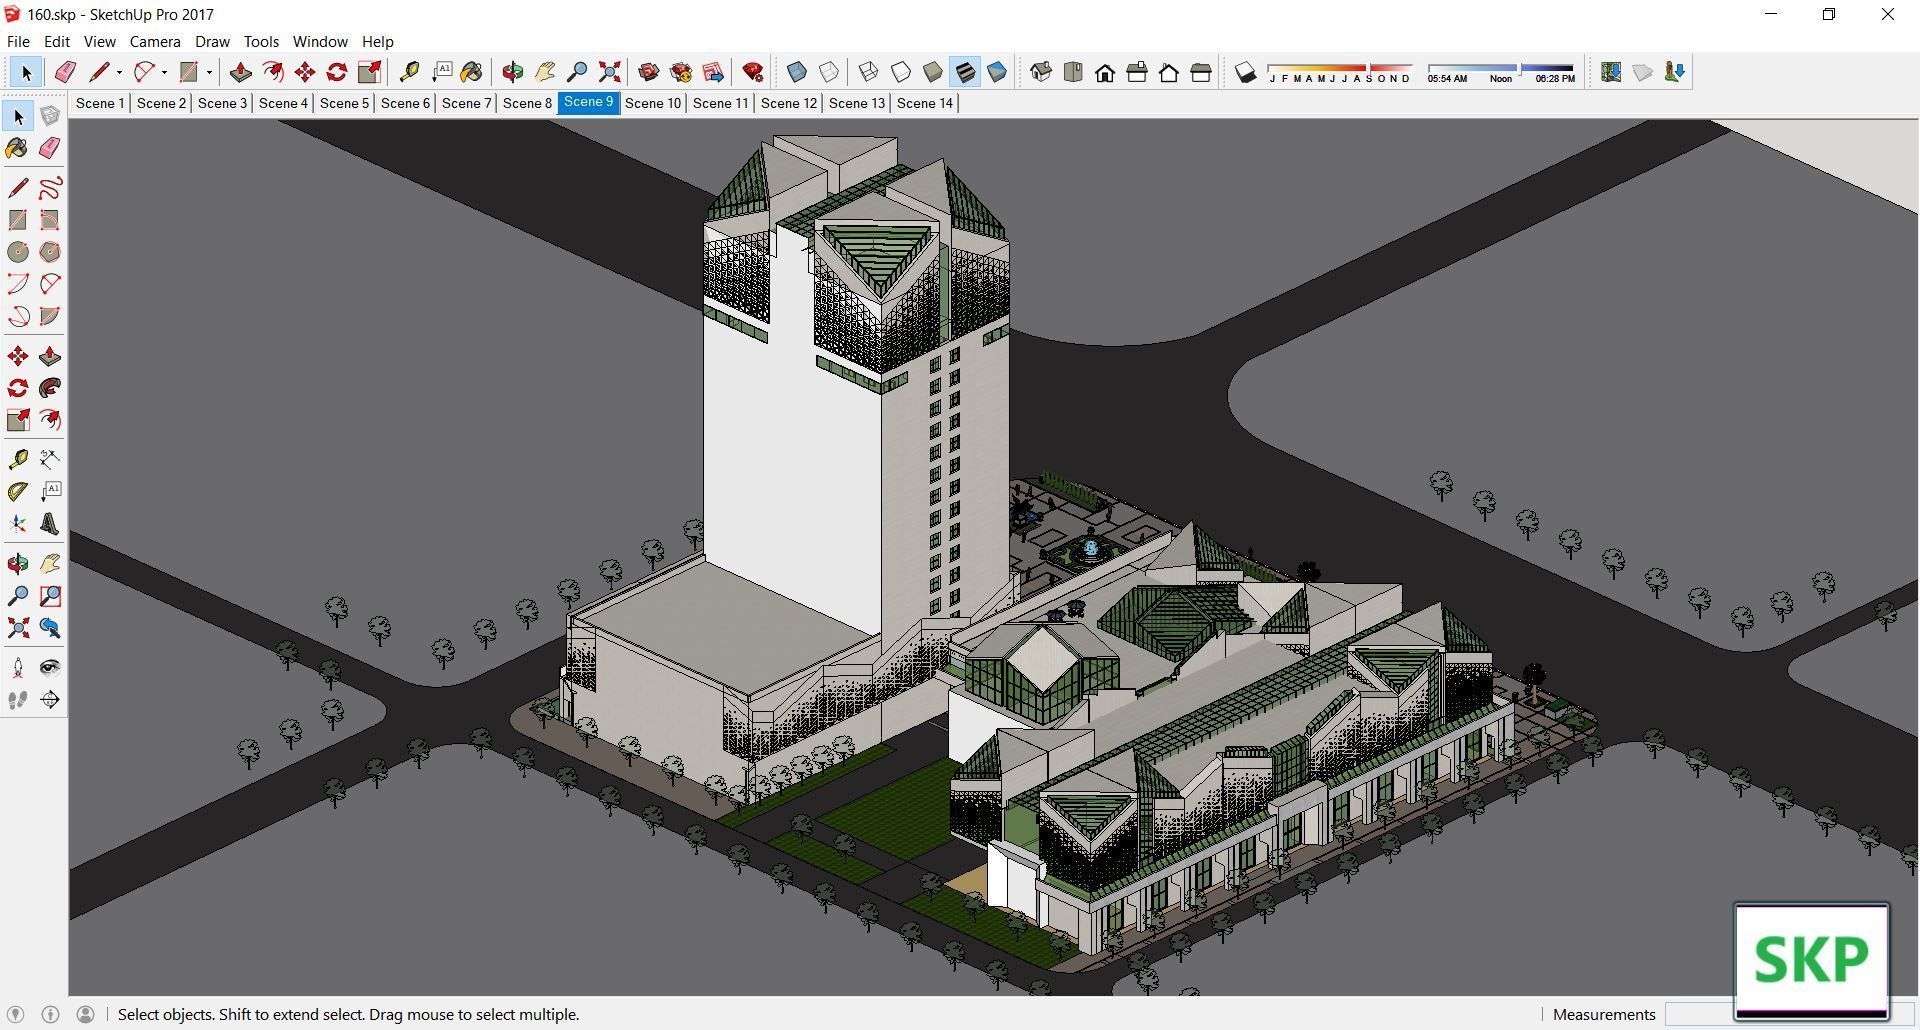Screen dimensions: 1920x1030
Task: Select the Axes tool
Action: 18,524
